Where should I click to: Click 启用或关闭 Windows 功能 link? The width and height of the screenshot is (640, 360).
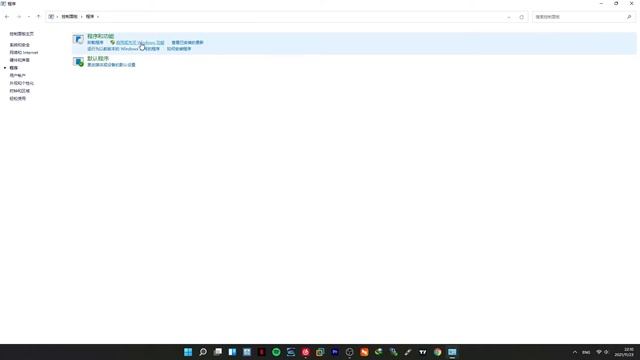pos(140,42)
